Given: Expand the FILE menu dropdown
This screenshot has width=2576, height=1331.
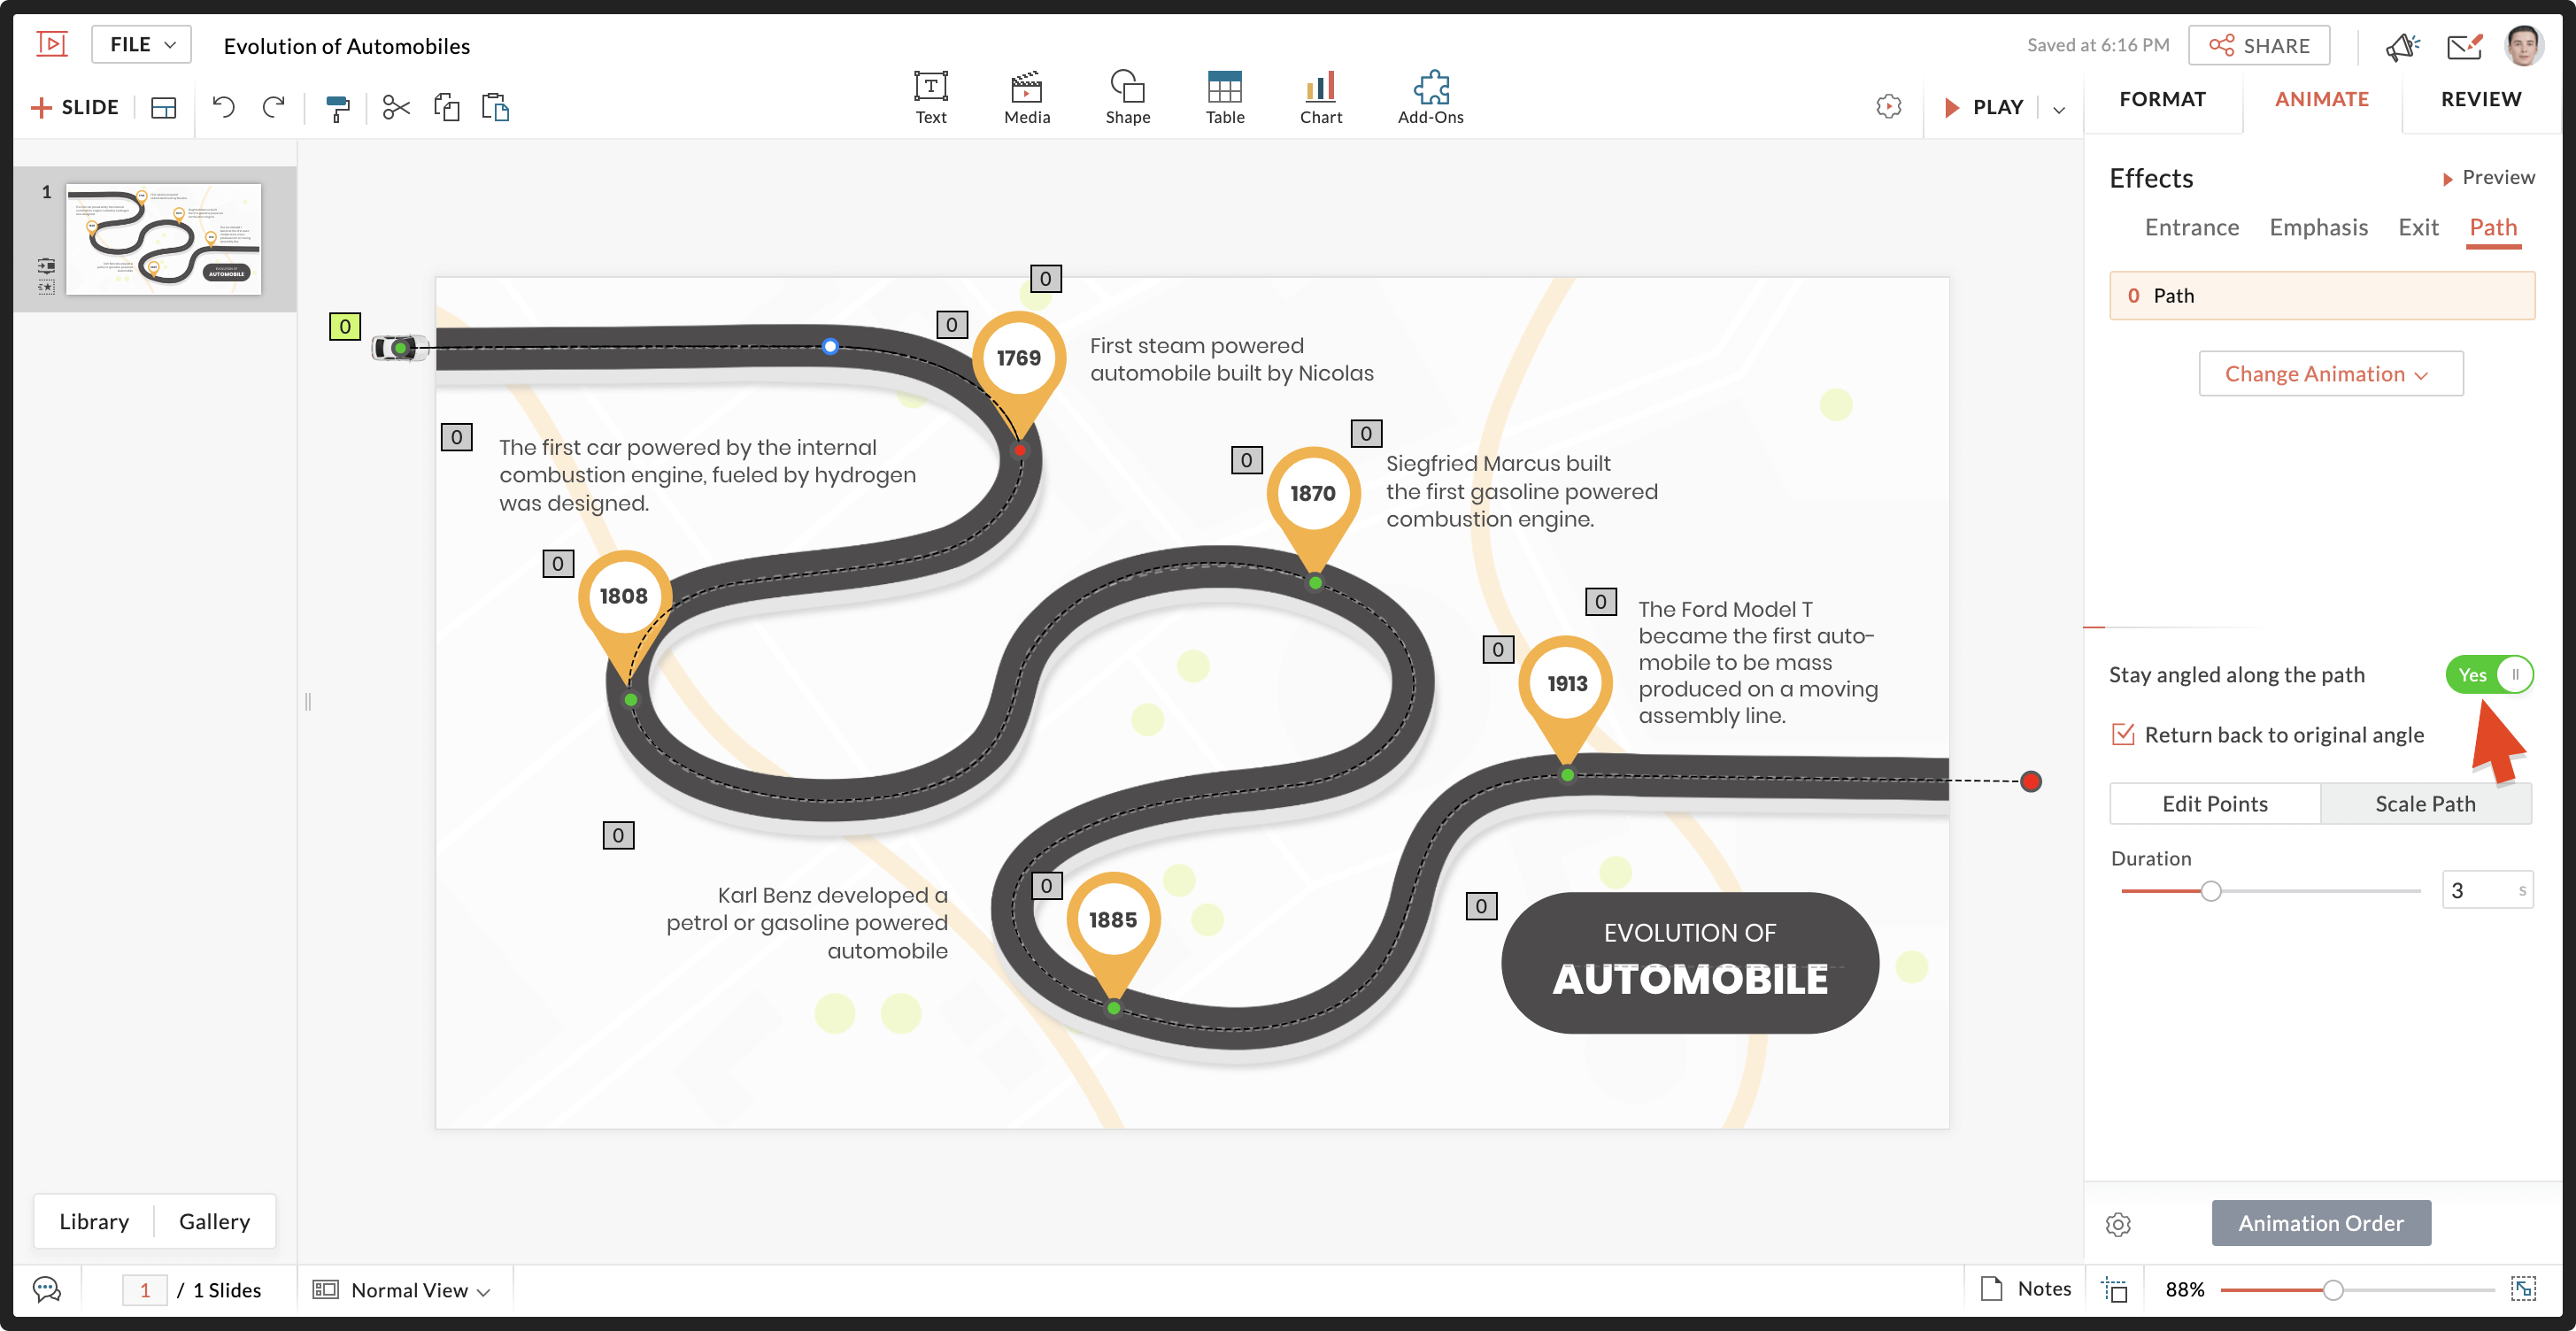Looking at the screenshot, I should pyautogui.click(x=142, y=45).
